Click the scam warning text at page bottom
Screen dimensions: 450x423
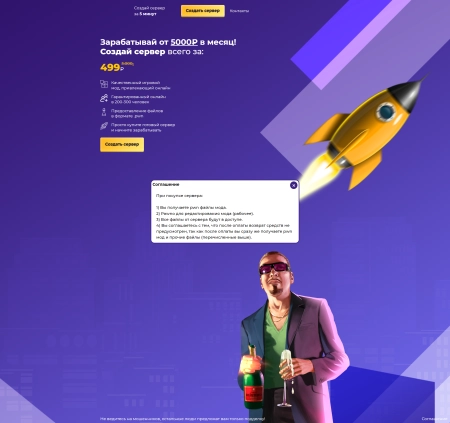[182, 419]
